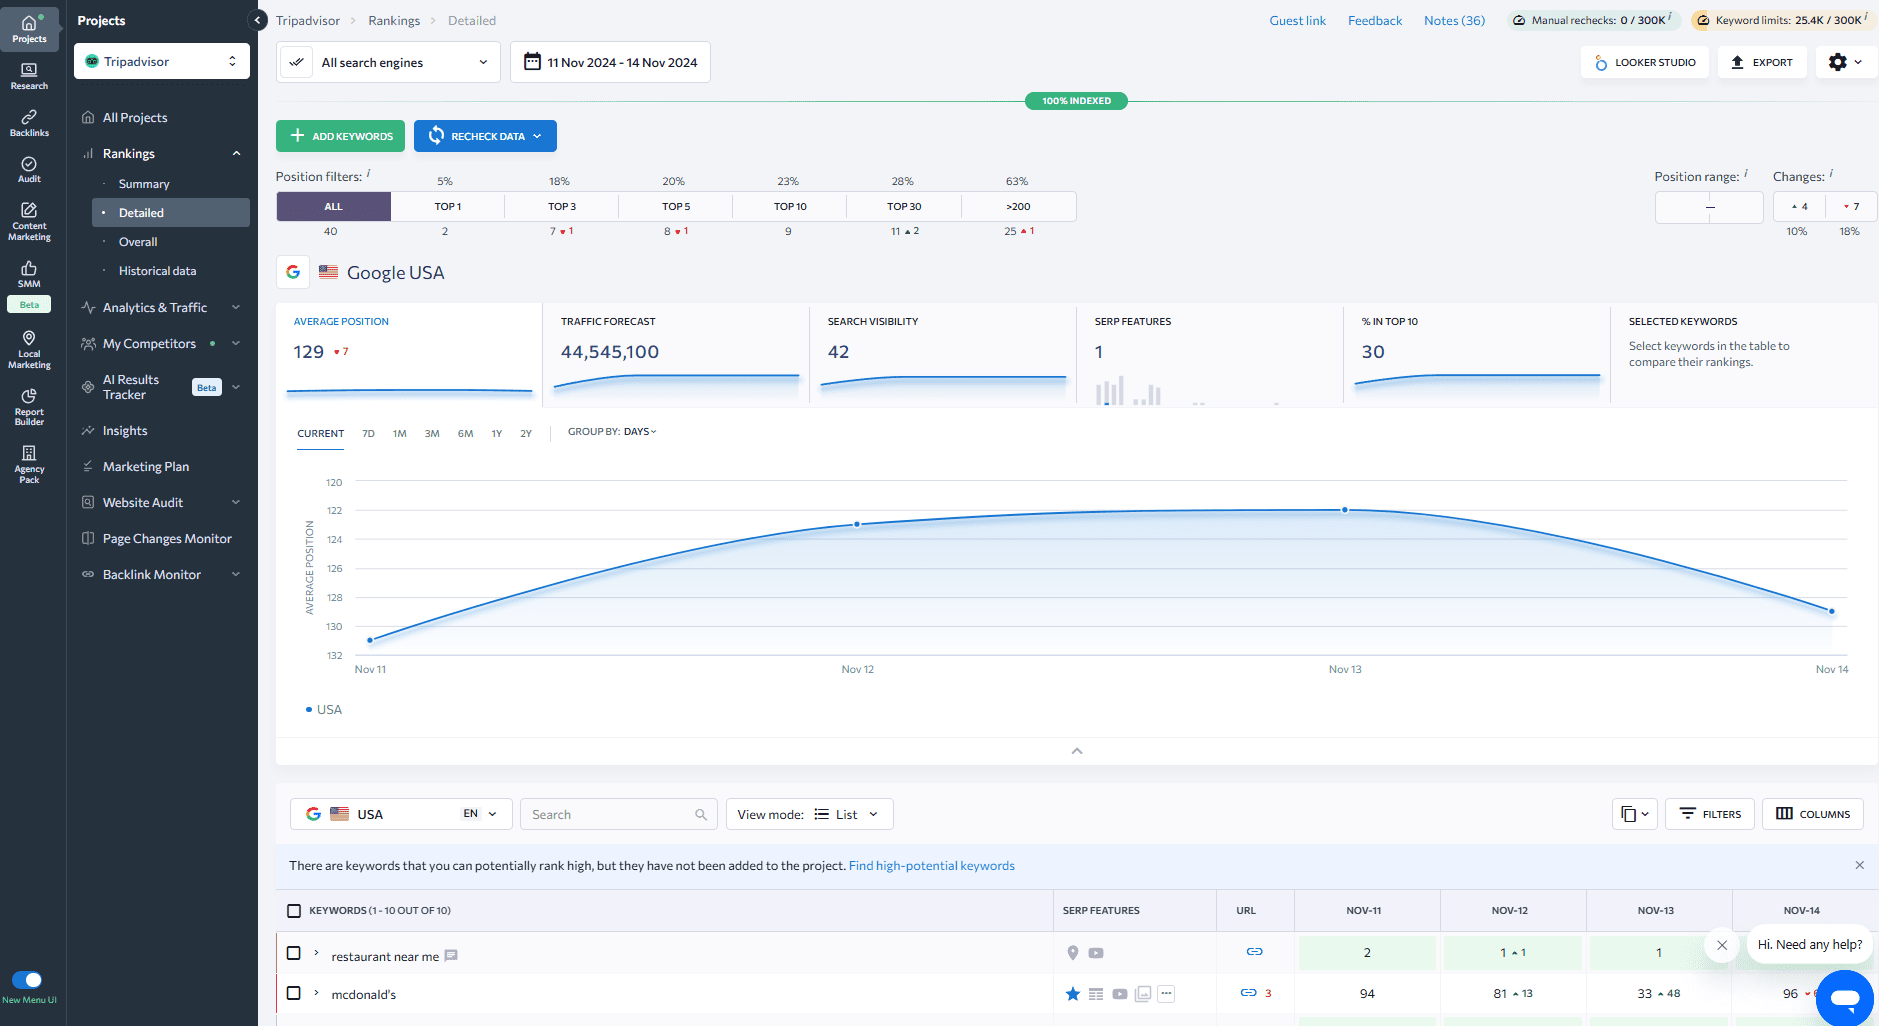Open the Recheck Data dropdown
Screen dimensions: 1879x1026
[485, 136]
